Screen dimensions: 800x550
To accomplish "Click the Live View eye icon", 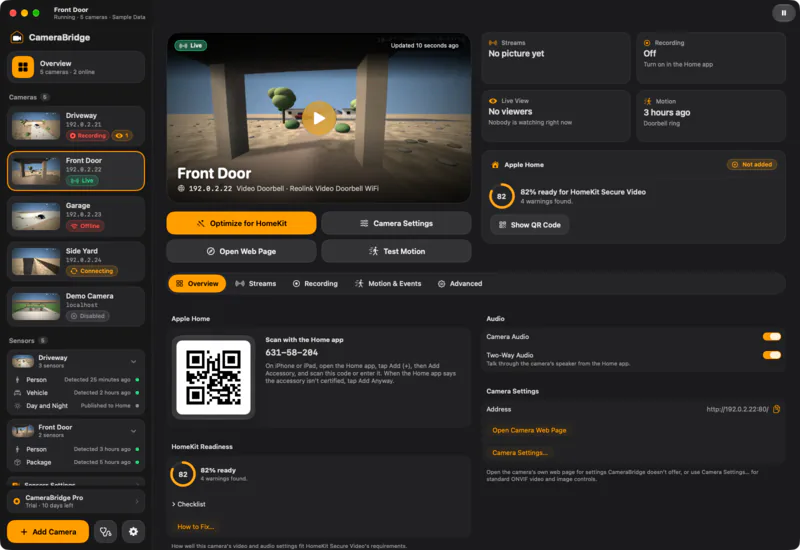I will [x=493, y=101].
